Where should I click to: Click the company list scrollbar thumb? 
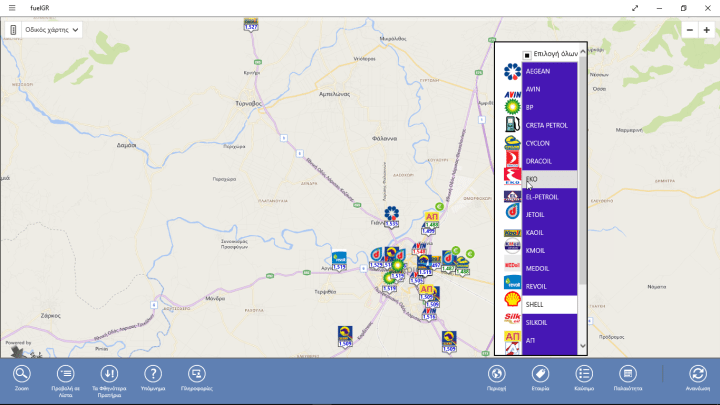(583, 170)
